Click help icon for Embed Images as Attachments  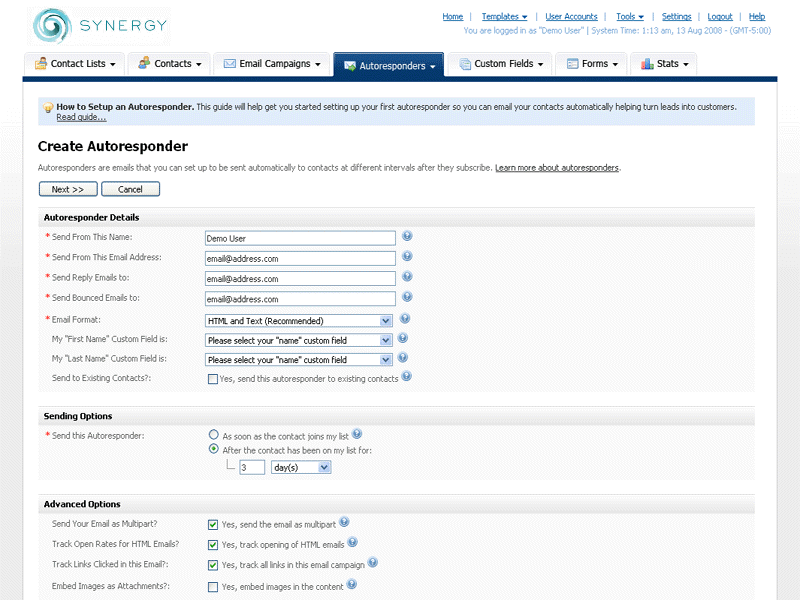click(352, 585)
